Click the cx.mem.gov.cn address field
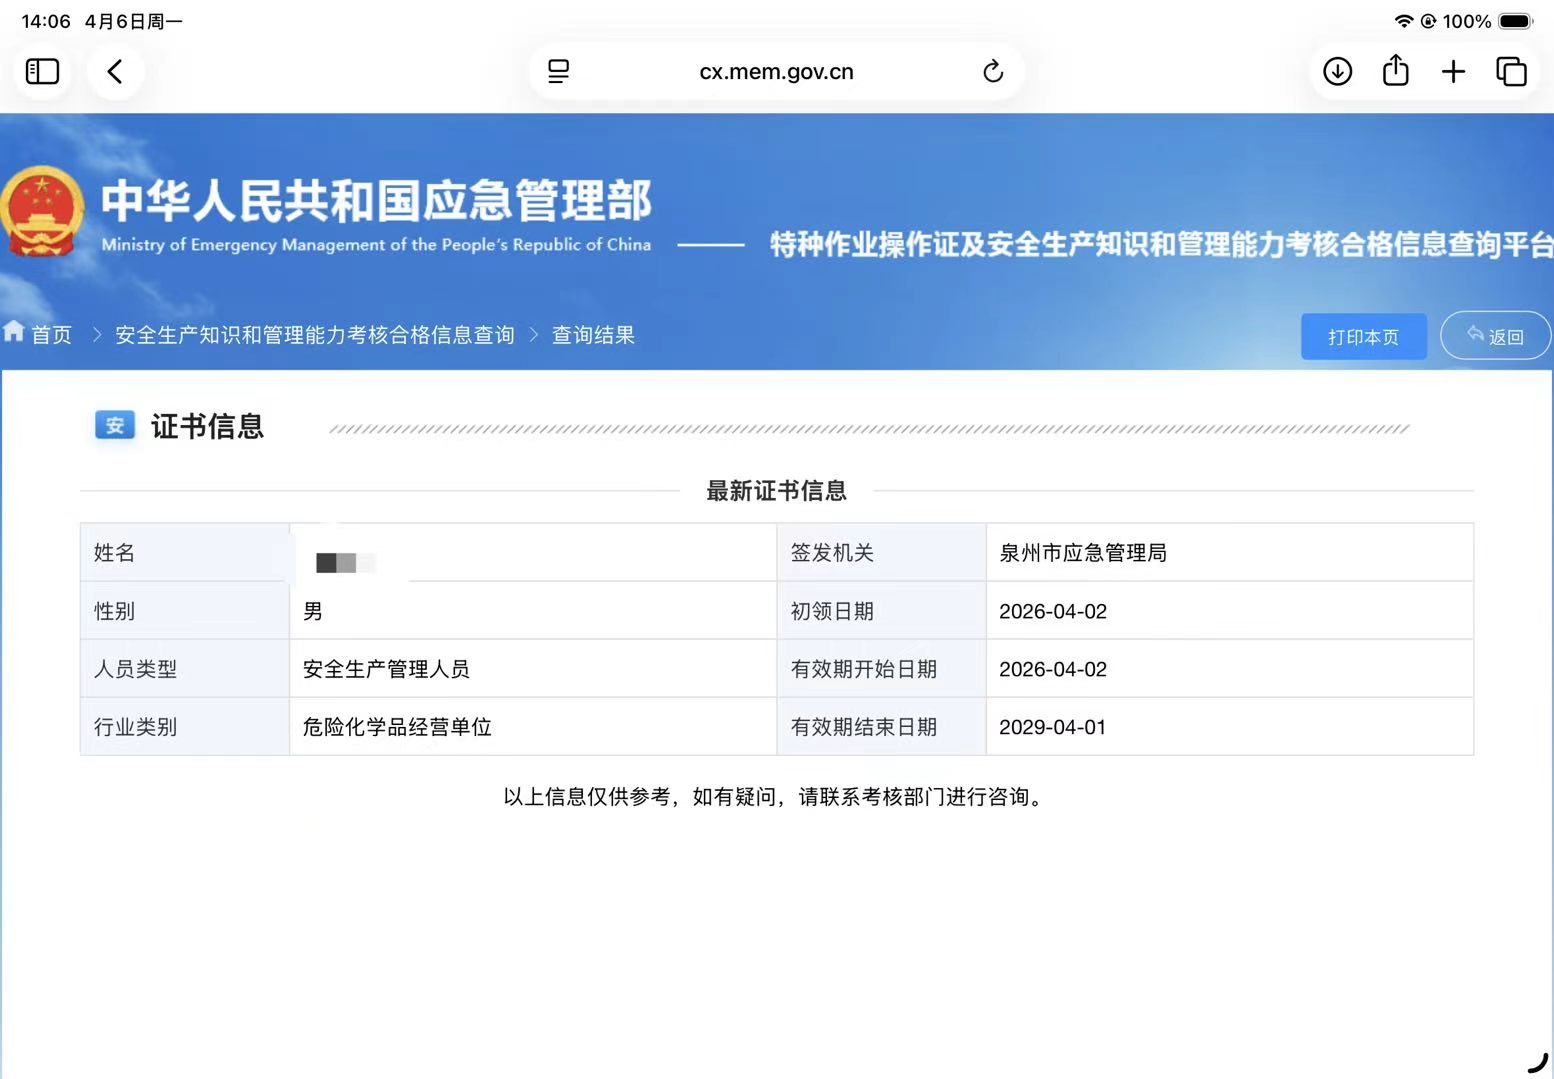The width and height of the screenshot is (1554, 1079). click(776, 71)
